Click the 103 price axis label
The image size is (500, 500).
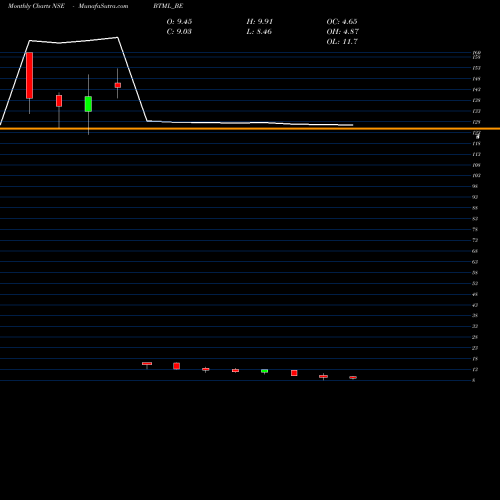476,175
